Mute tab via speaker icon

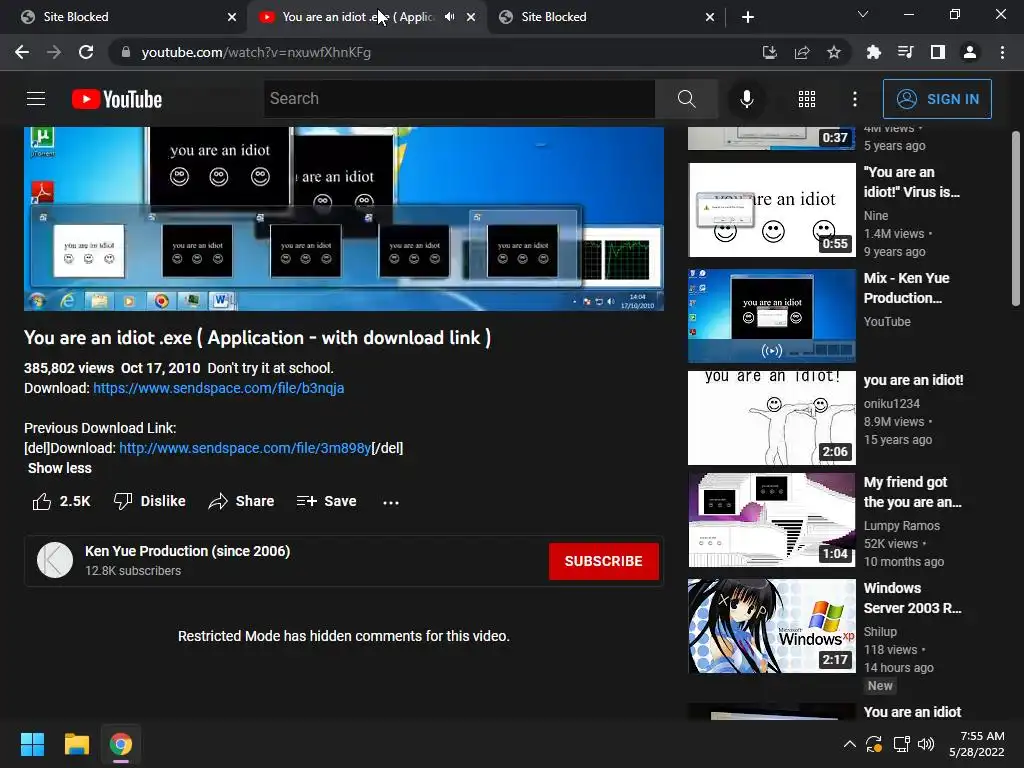click(x=449, y=17)
